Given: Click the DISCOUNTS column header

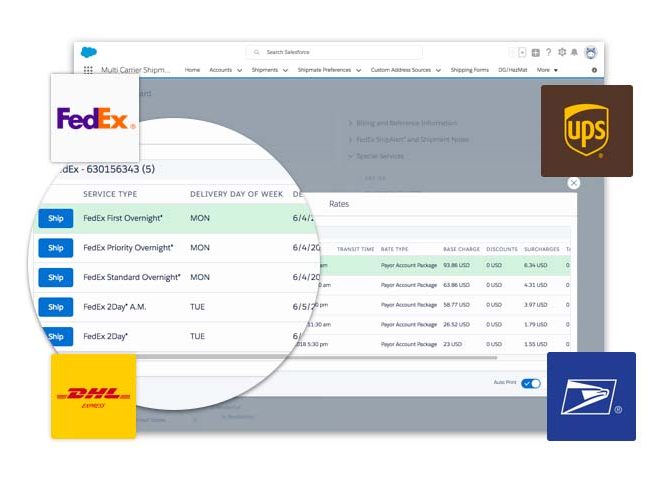Looking at the screenshot, I should click(502, 249).
